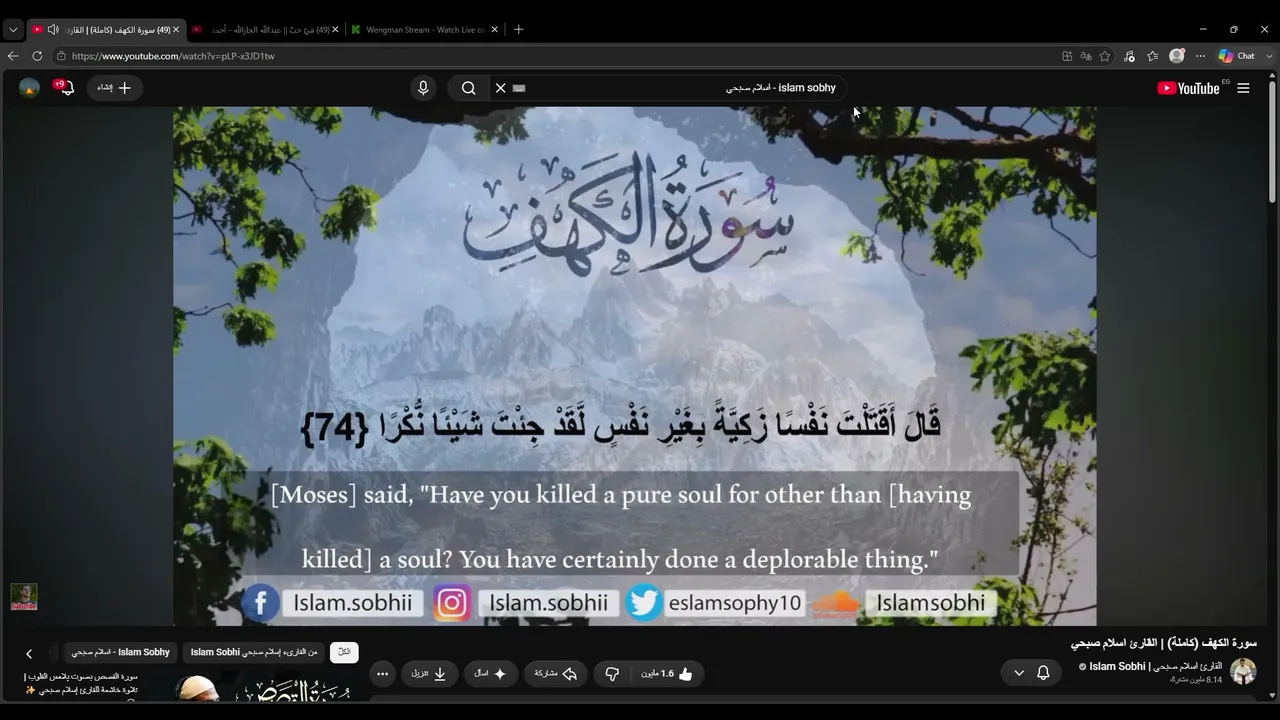Open the Copilot Chat button
1280x720 pixels.
(1237, 56)
